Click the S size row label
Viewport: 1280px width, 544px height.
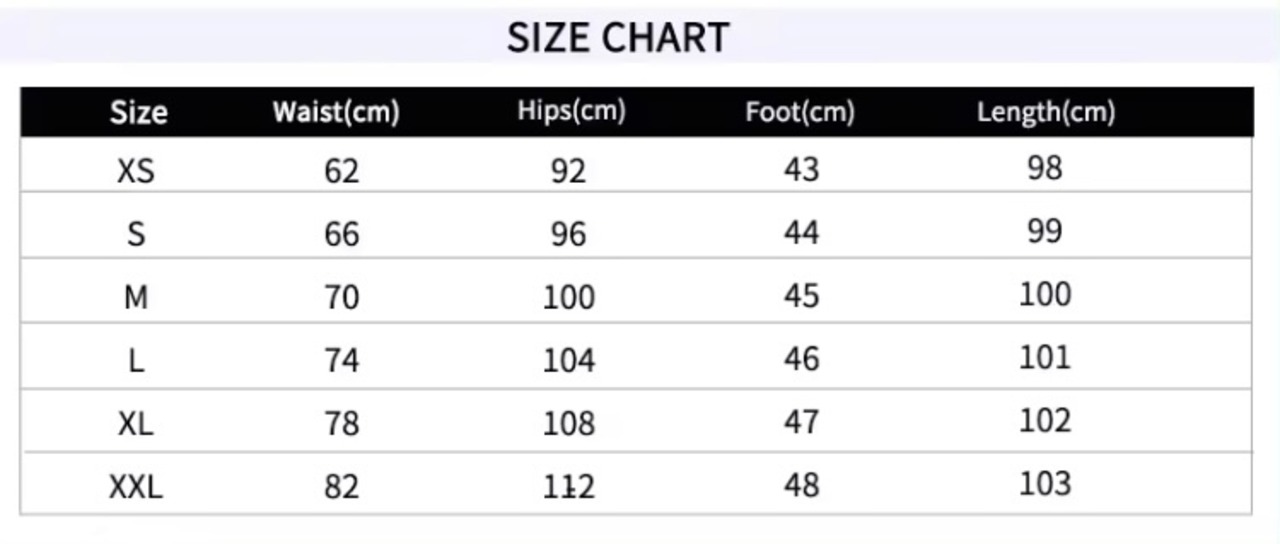click(136, 234)
